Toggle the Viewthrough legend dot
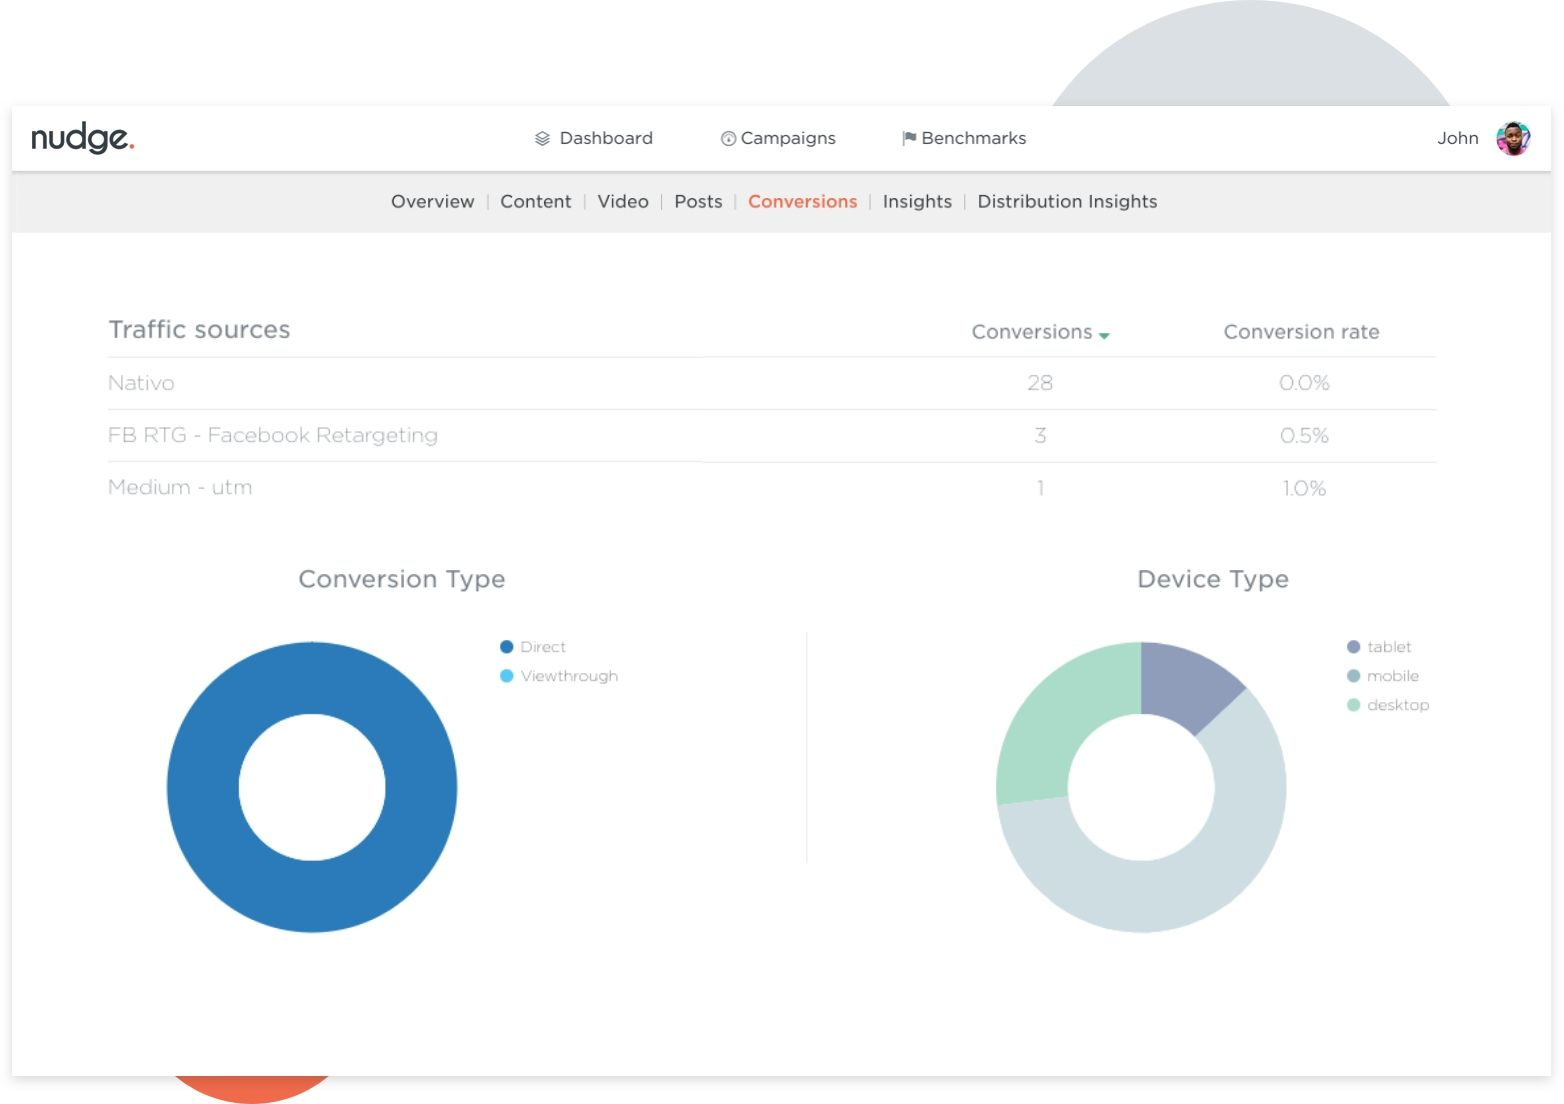Image resolution: width=1564 pixels, height=1104 pixels. [506, 676]
